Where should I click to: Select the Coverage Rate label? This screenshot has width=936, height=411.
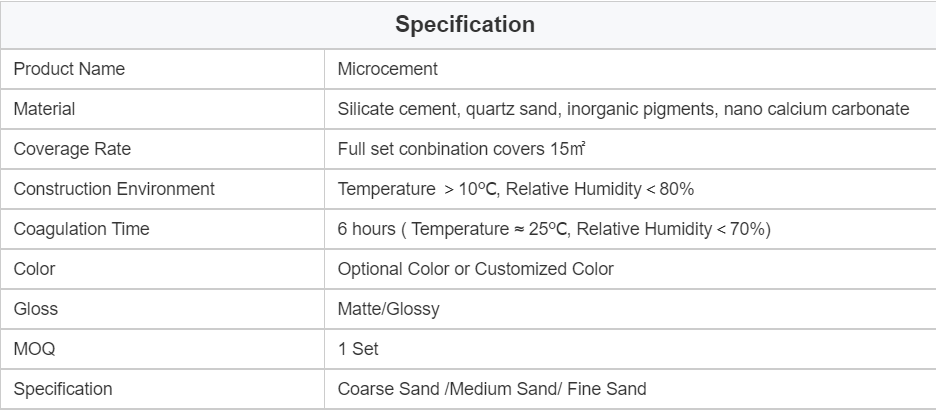click(x=72, y=149)
